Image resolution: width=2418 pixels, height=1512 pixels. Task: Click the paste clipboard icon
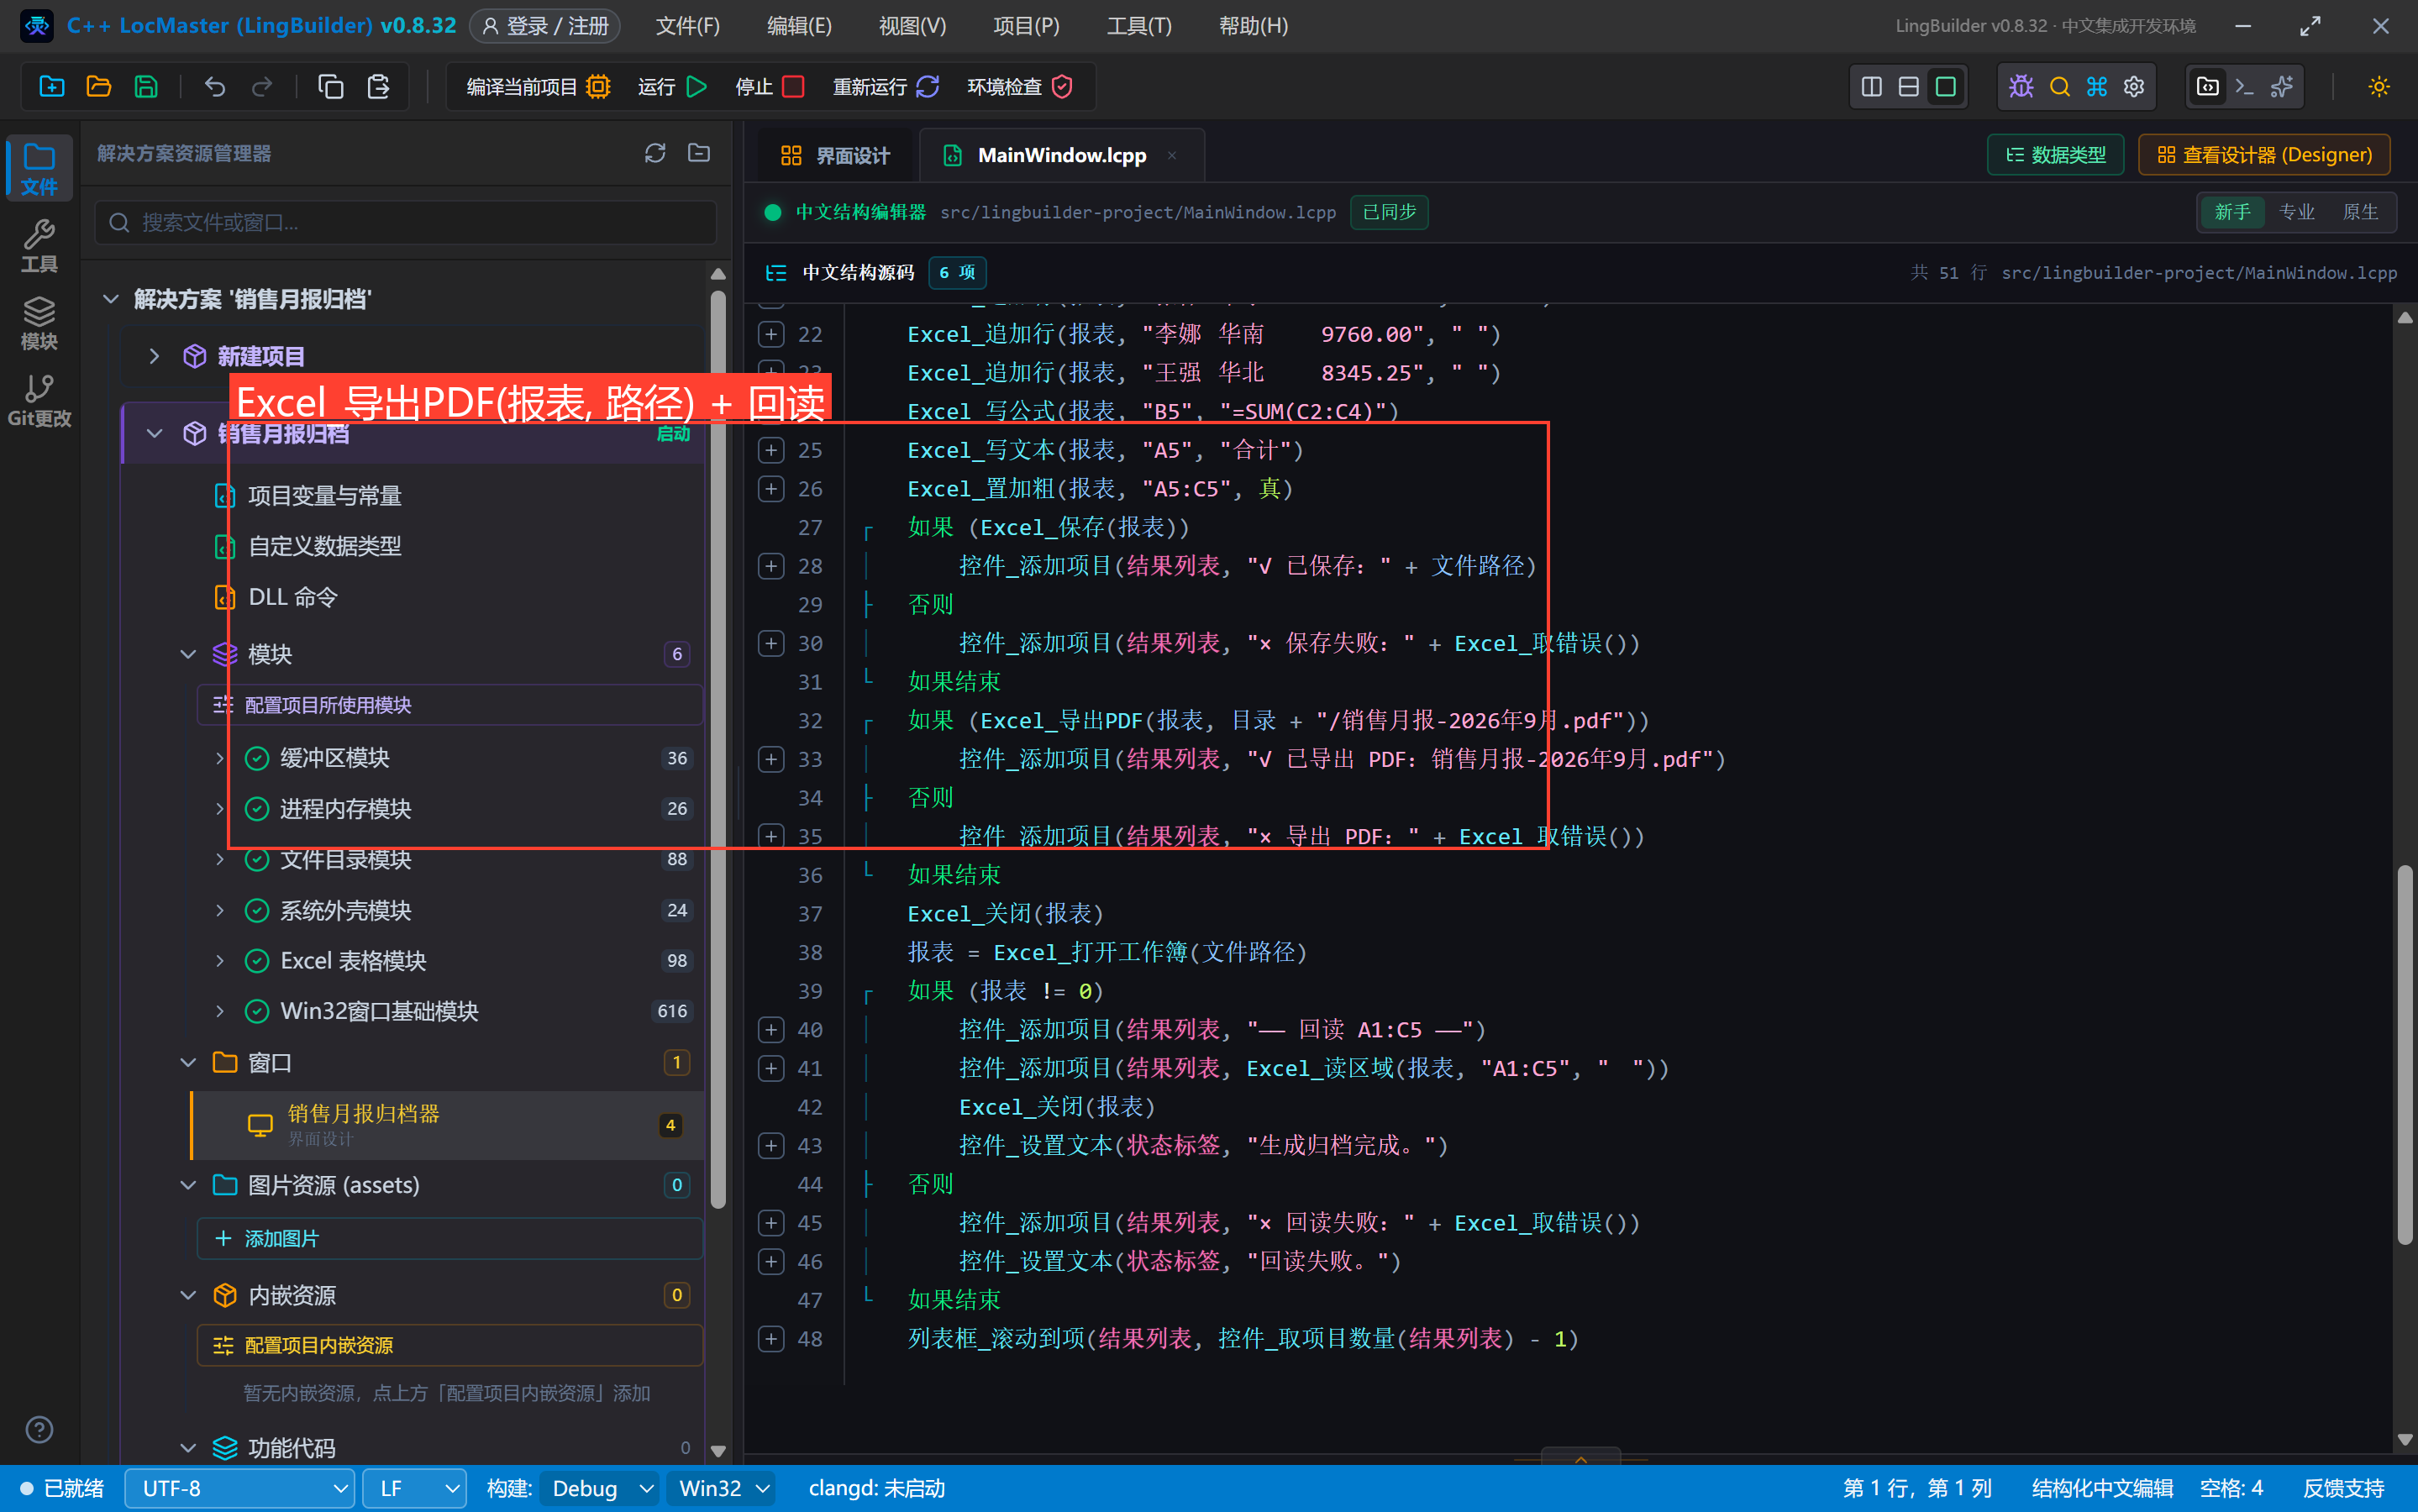(378, 87)
